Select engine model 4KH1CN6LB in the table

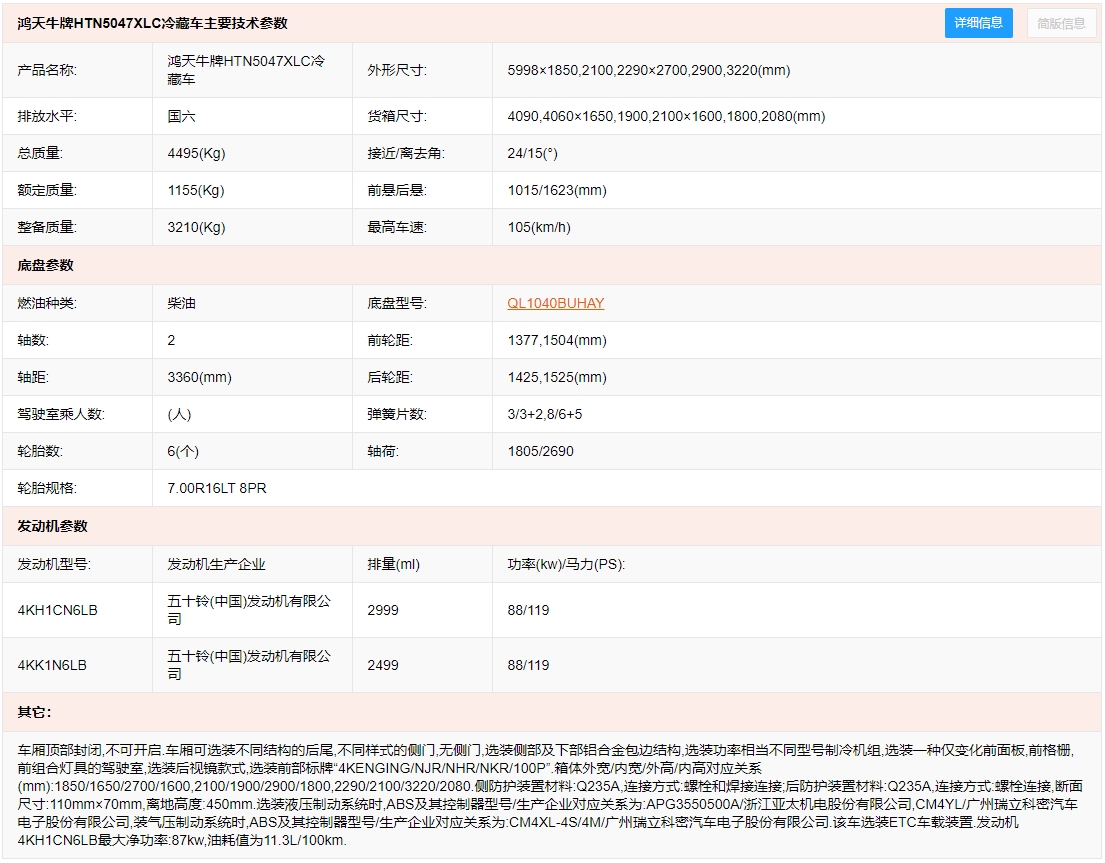pyautogui.click(x=57, y=610)
